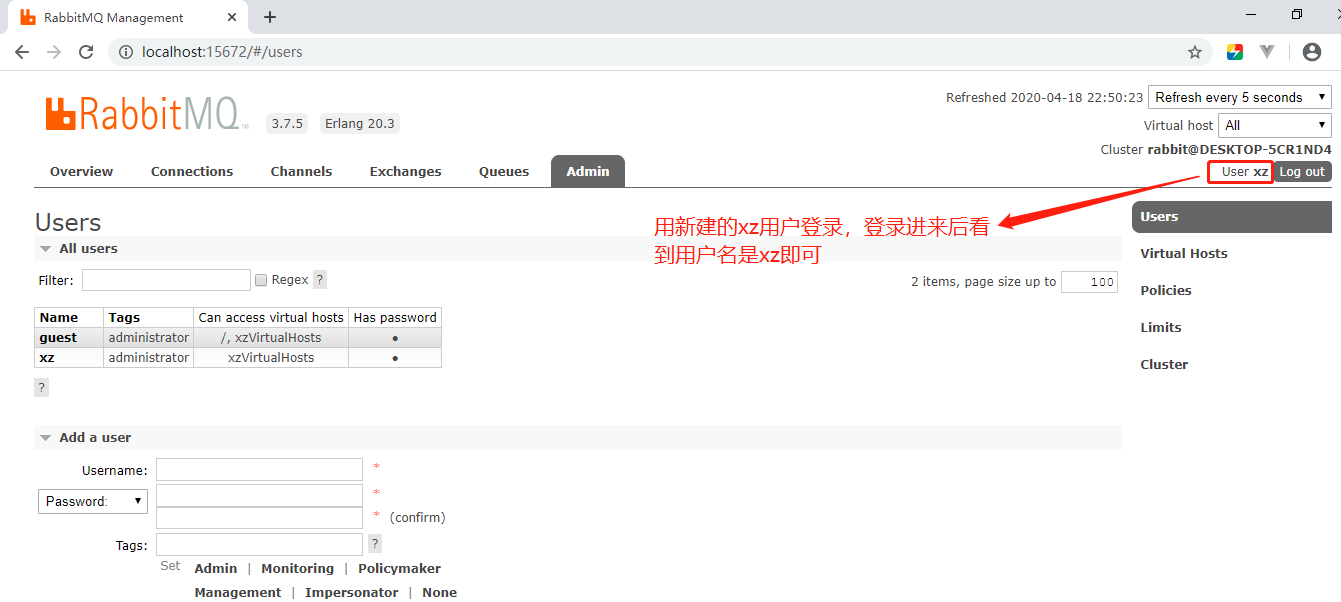1341x602 pixels.
Task: Open the Password type dropdown
Action: 93,501
